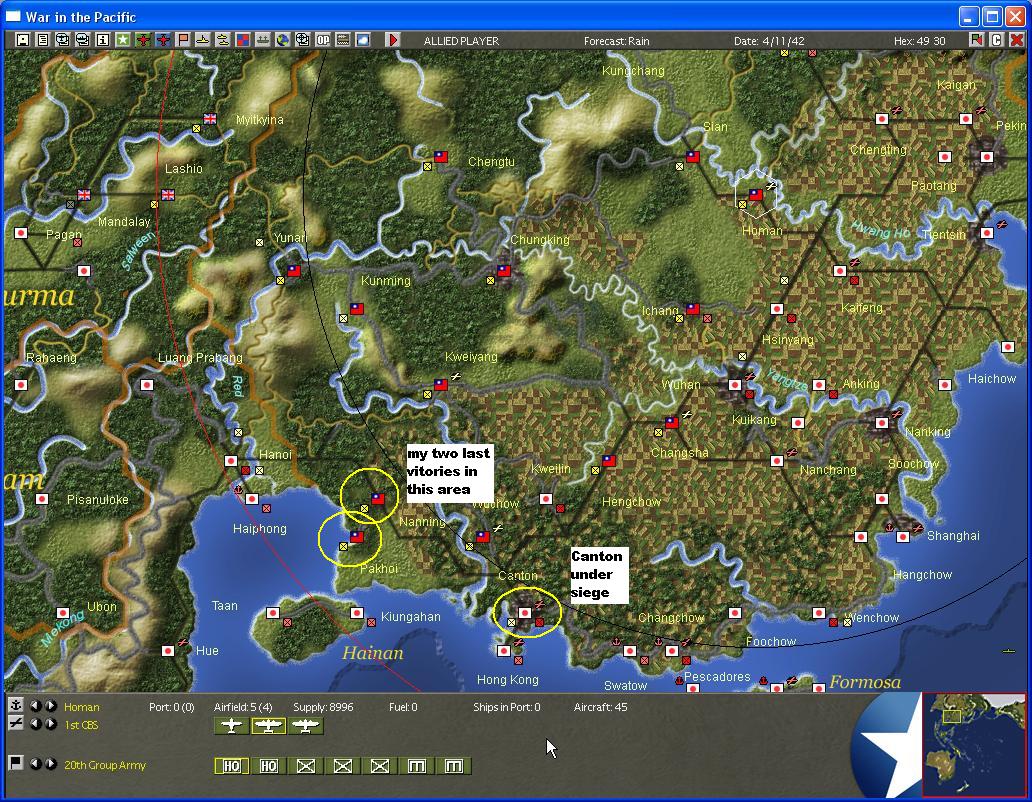The height and width of the screenshot is (802, 1032).
Task: Open the Homan base name link
Action: coord(82,707)
